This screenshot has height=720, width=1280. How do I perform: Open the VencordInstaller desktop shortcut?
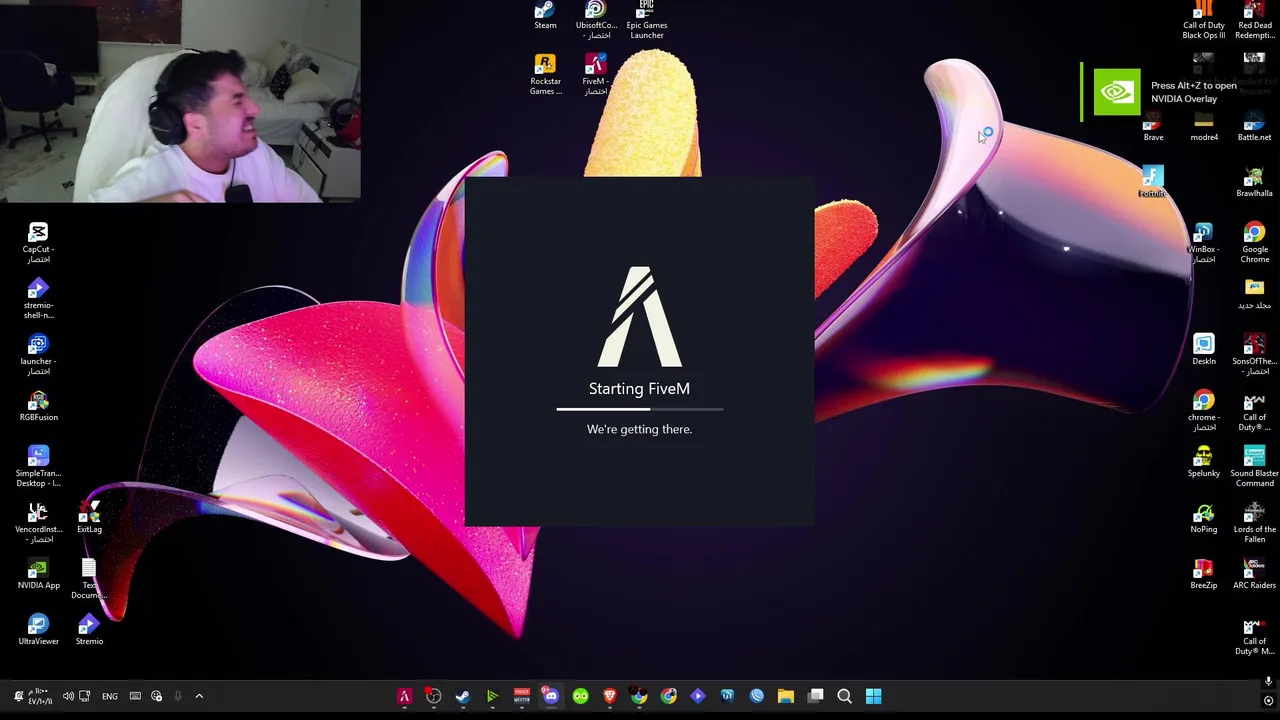[x=38, y=523]
